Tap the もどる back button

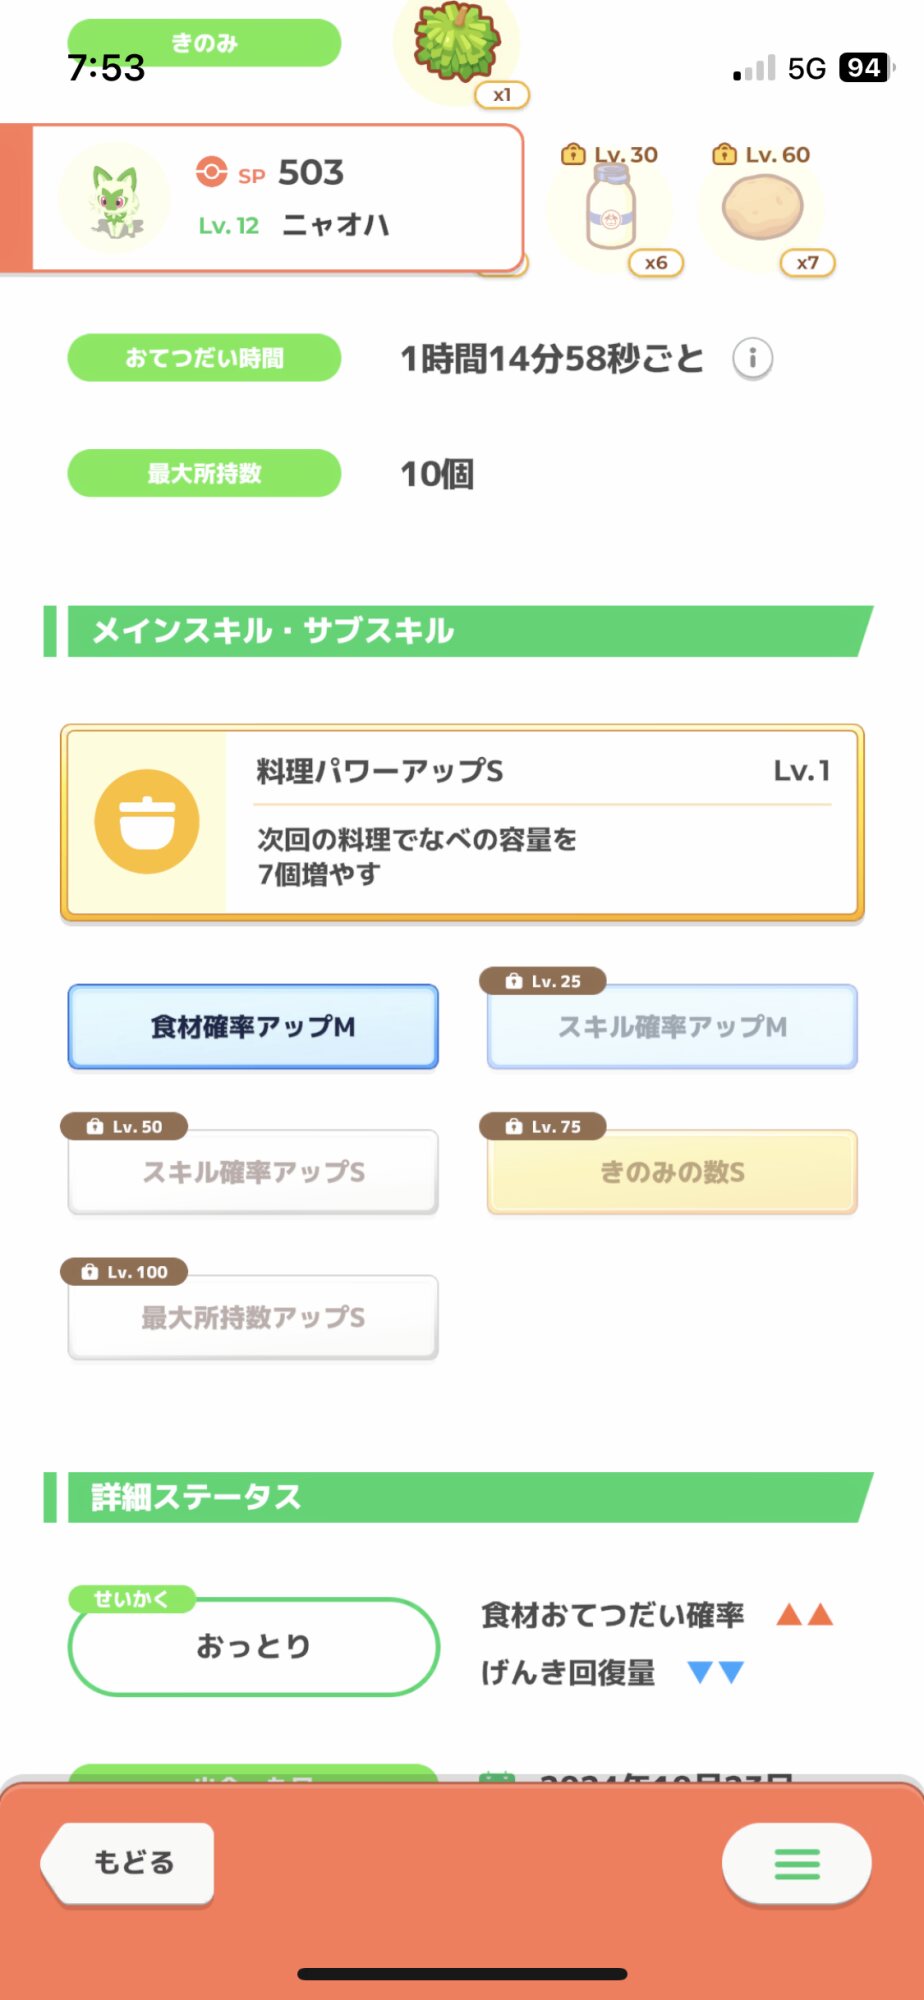point(130,1862)
